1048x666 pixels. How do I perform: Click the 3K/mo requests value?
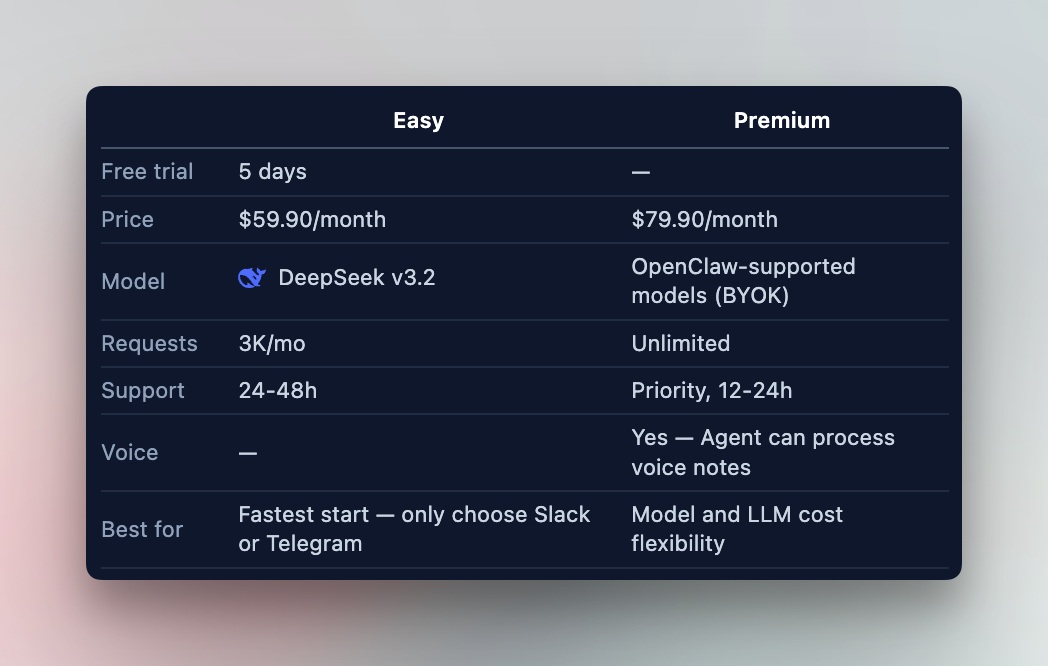272,344
